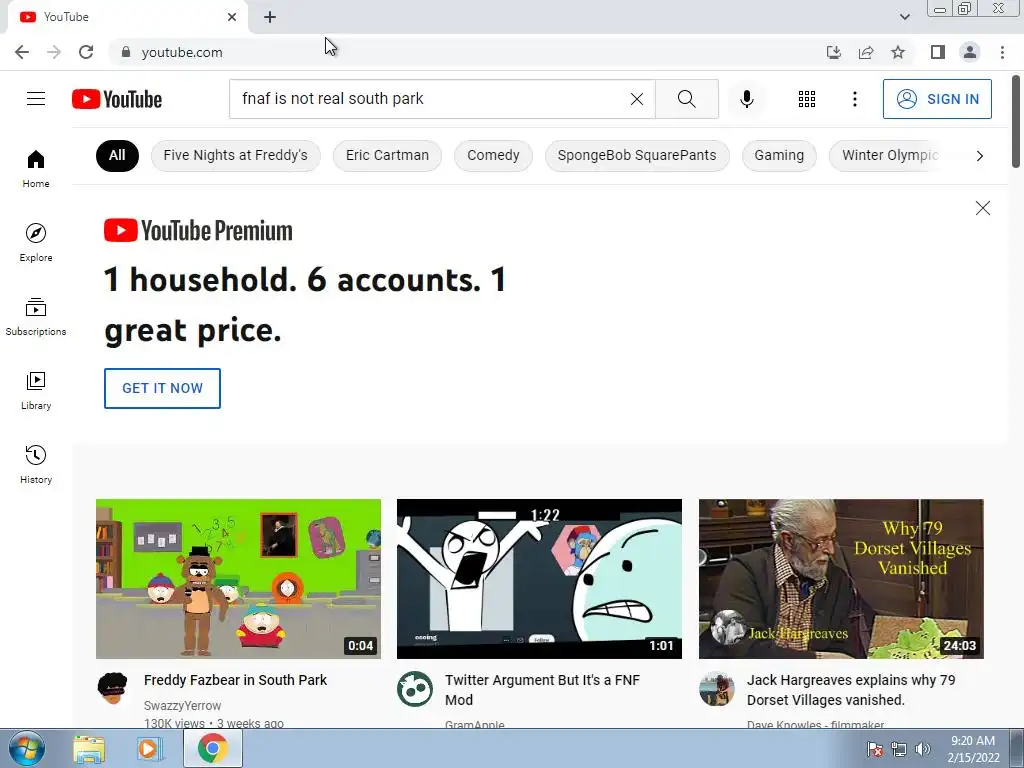Screen dimensions: 1024x768
Task: Click Chrome taskbar icon
Action: pyautogui.click(x=212, y=748)
